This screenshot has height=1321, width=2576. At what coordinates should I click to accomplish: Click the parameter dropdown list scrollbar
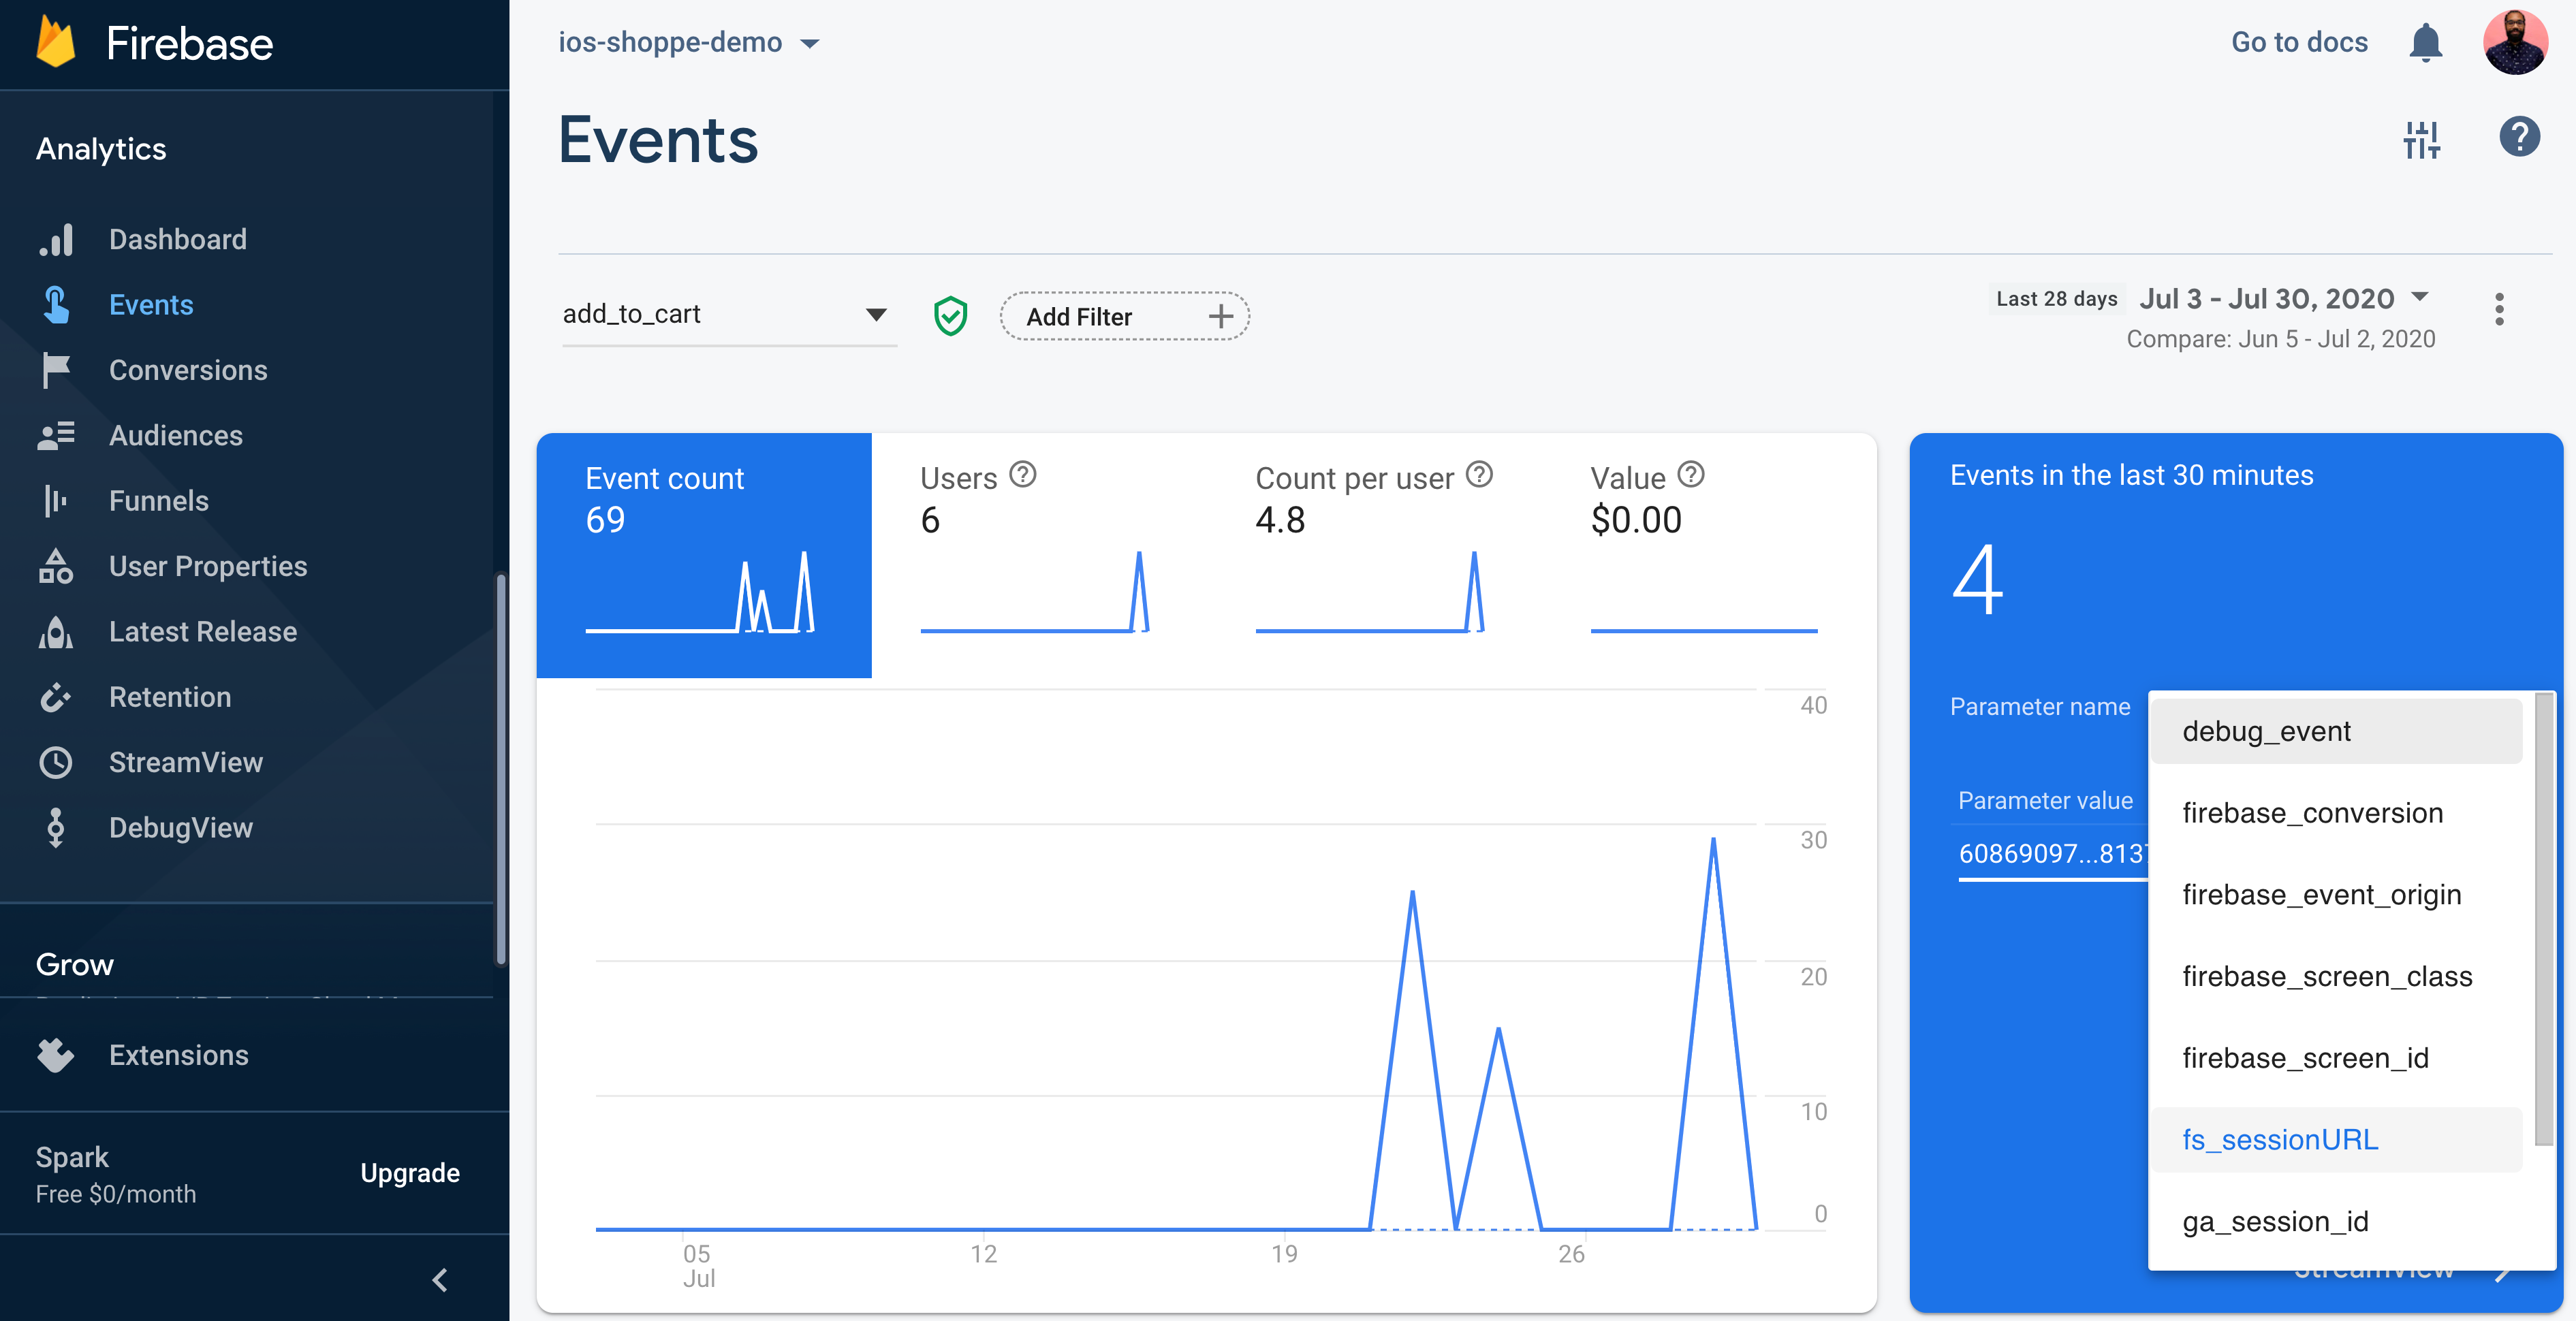[x=2543, y=920]
